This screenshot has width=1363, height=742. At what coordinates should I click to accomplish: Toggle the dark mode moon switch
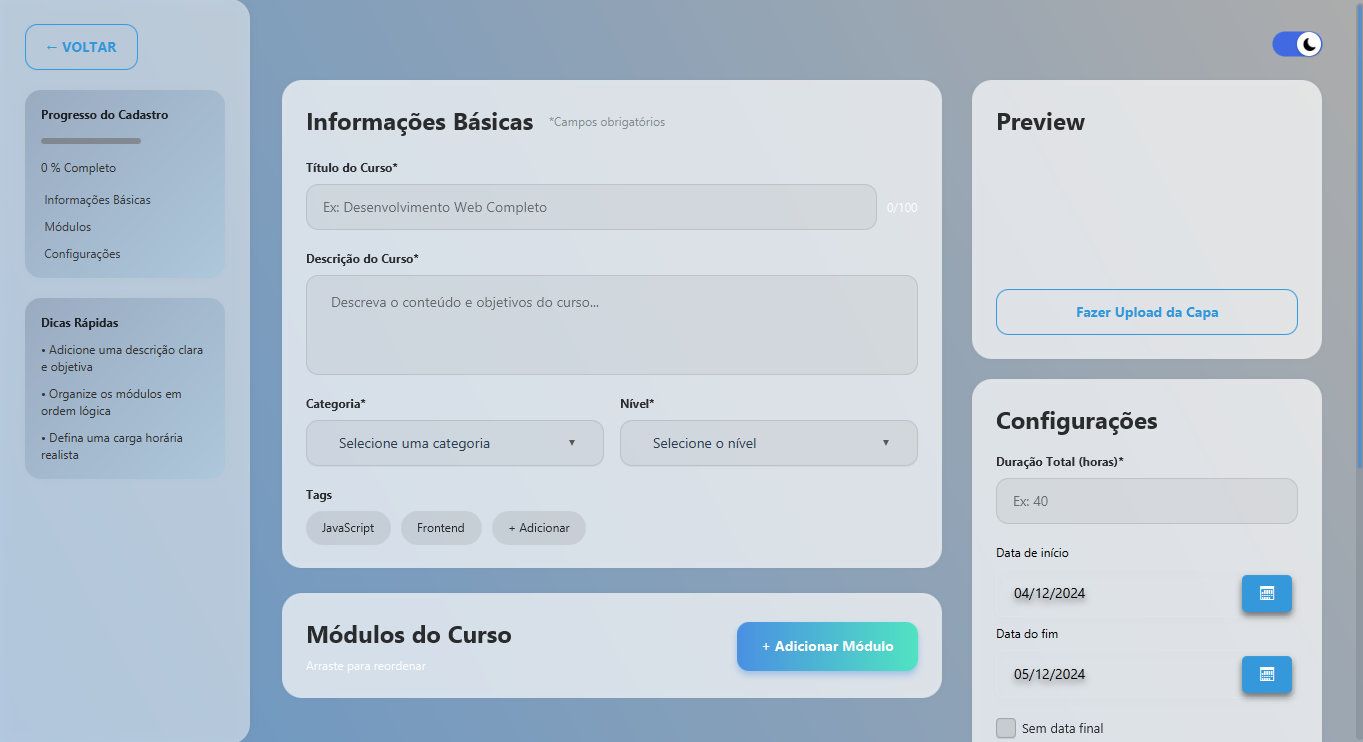point(1297,44)
